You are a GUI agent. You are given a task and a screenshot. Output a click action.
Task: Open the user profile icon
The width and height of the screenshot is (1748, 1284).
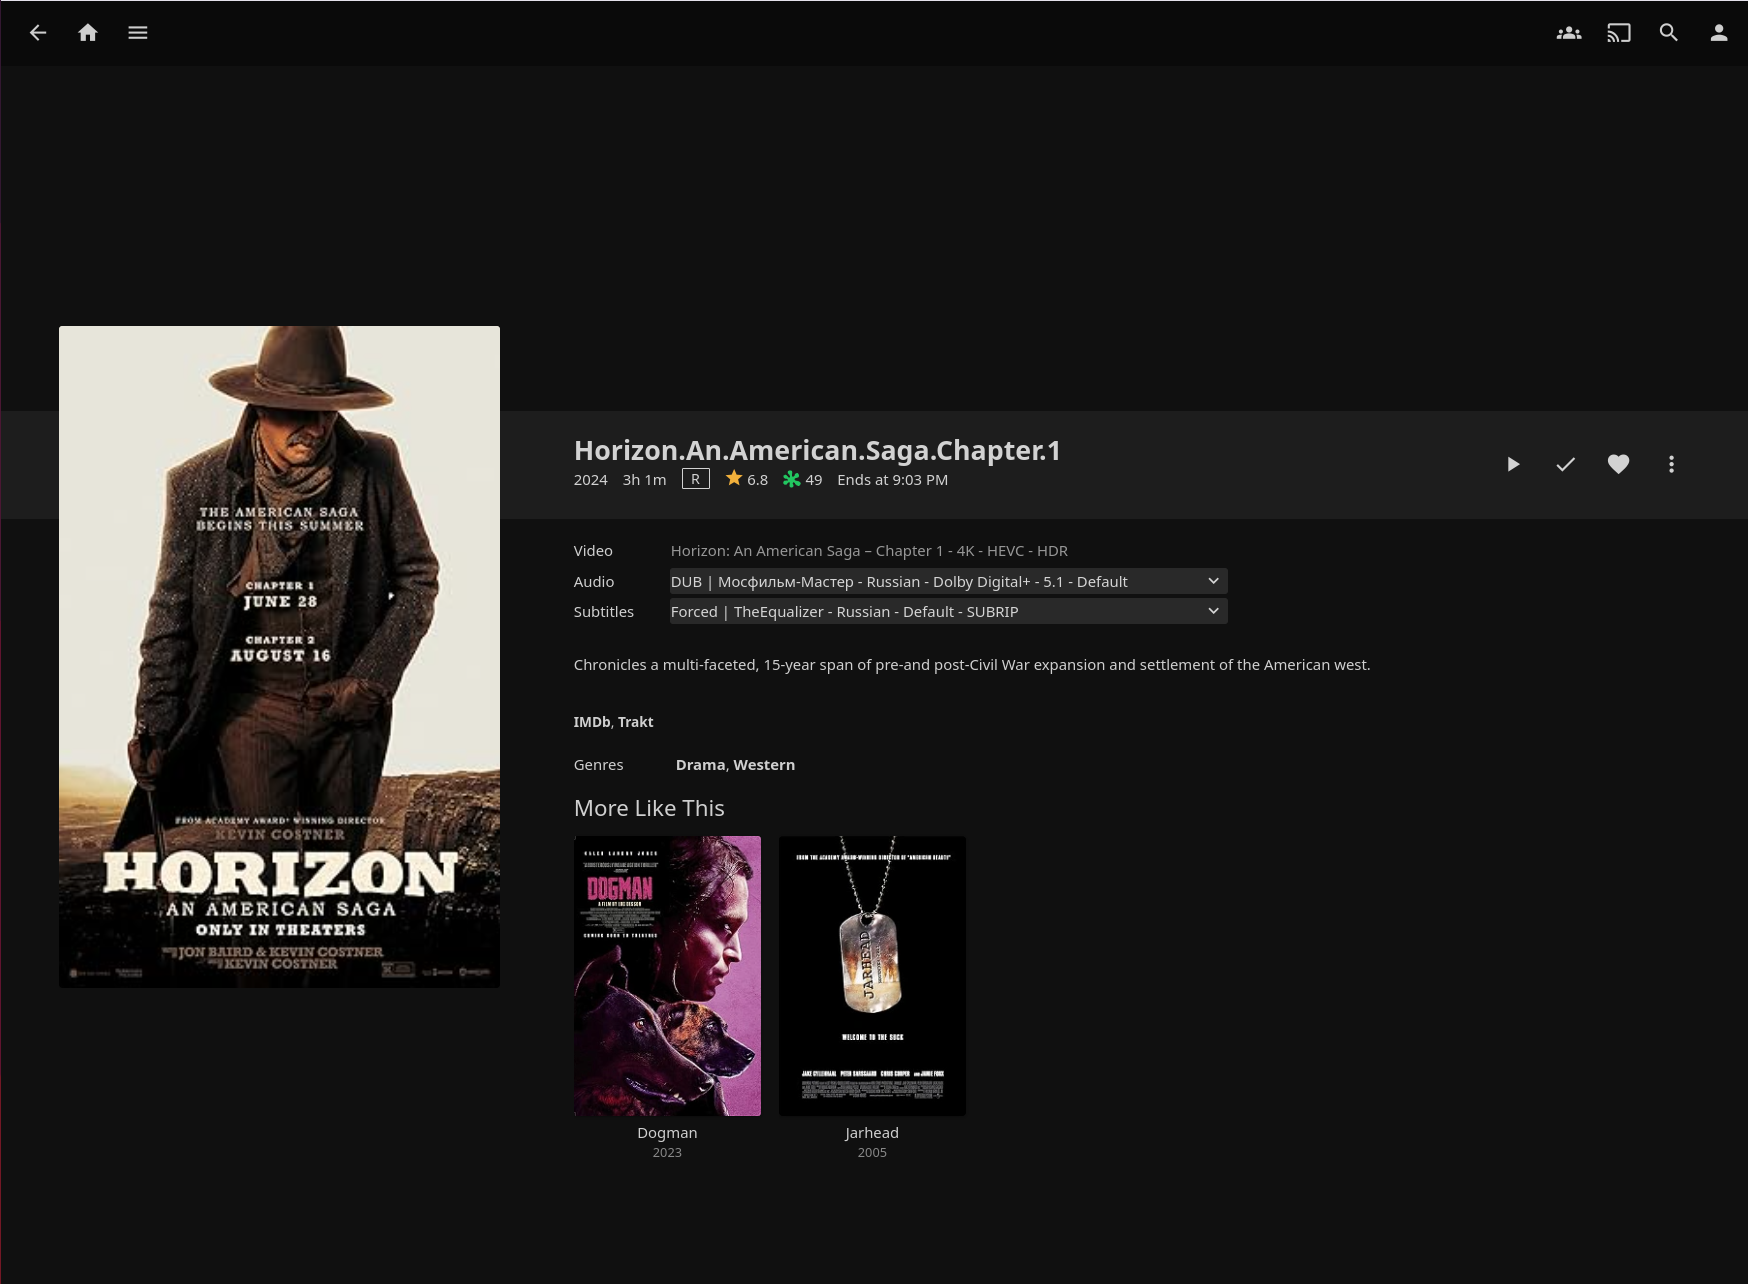point(1718,33)
